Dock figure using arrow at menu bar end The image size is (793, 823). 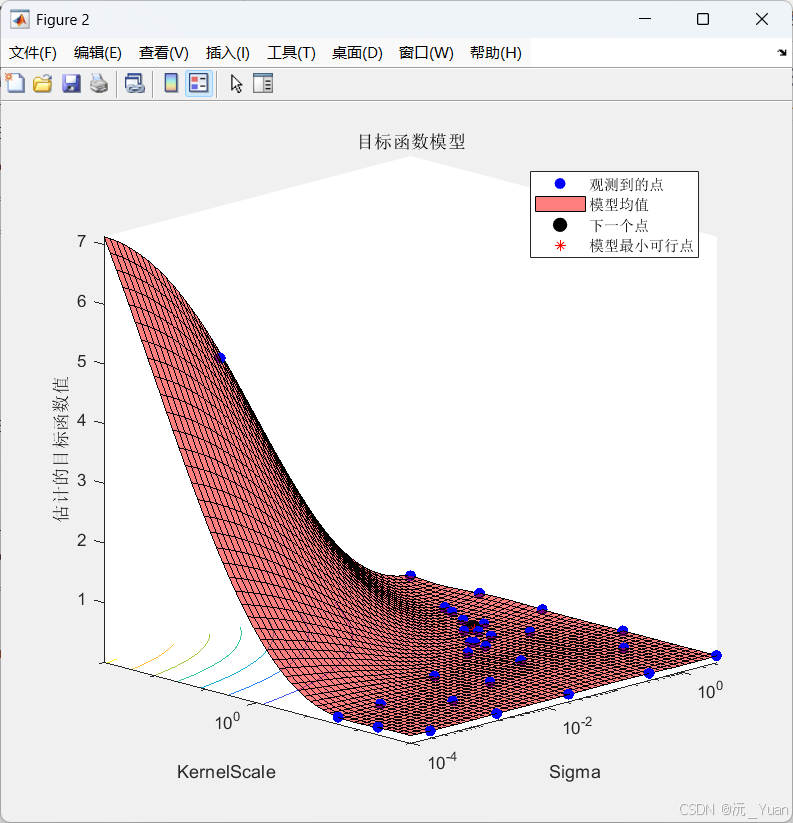tap(781, 52)
